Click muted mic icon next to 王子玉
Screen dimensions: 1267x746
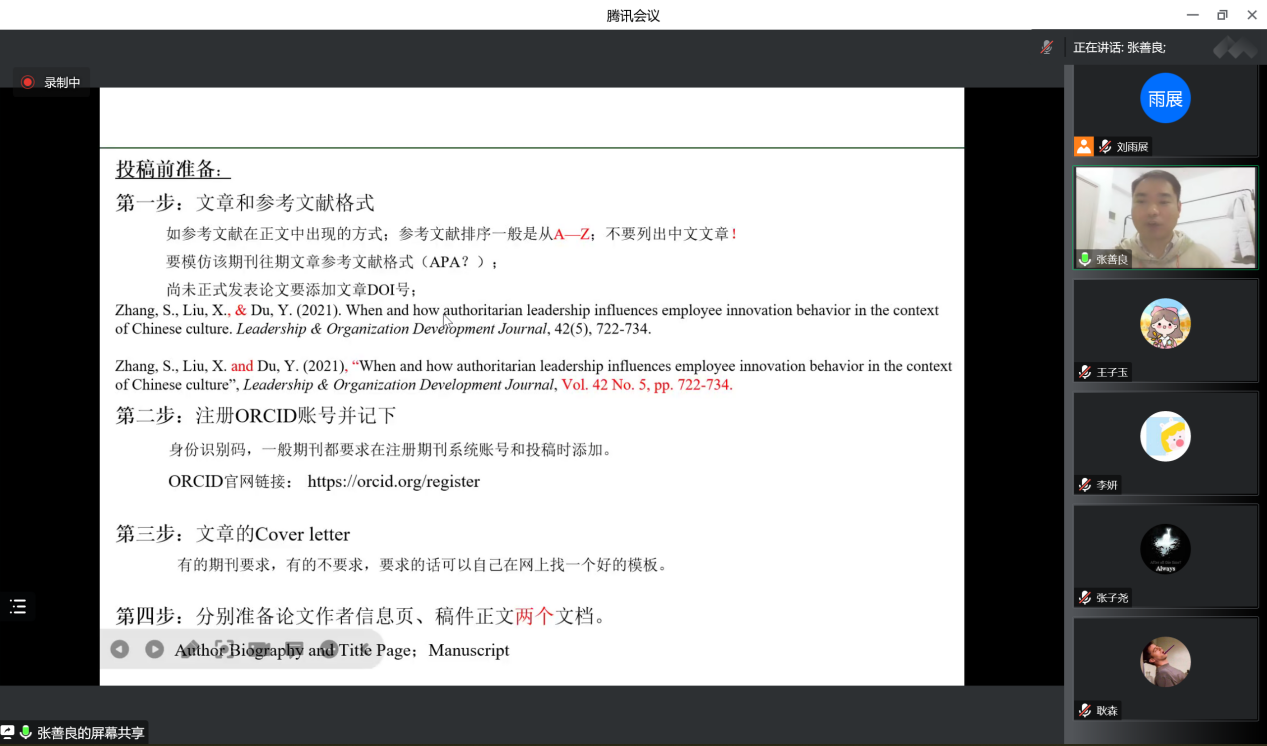(1084, 372)
